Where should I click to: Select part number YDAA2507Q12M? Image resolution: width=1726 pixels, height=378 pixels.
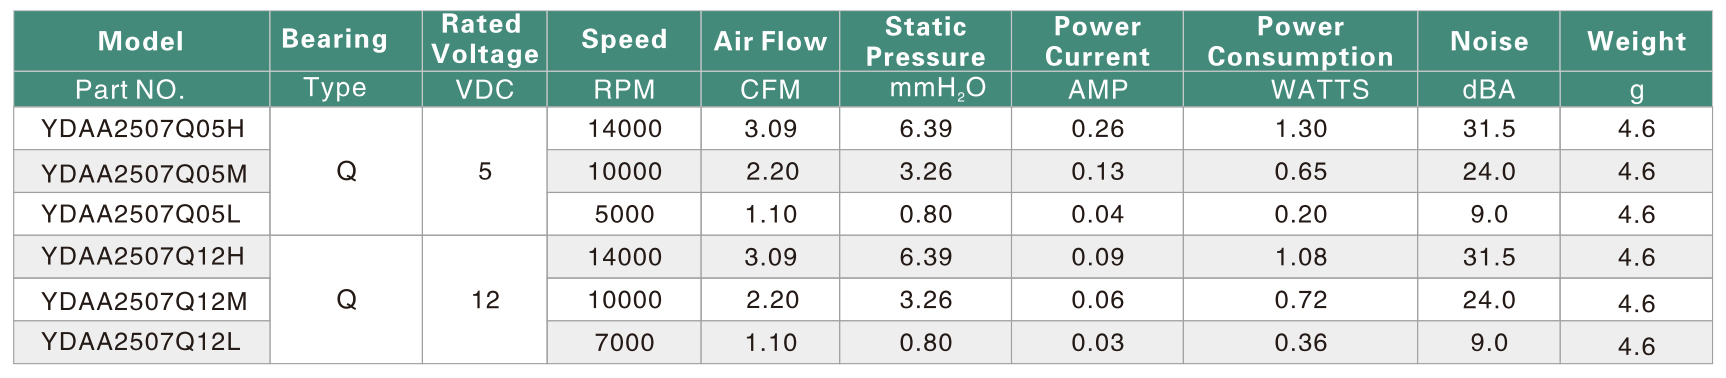144,301
